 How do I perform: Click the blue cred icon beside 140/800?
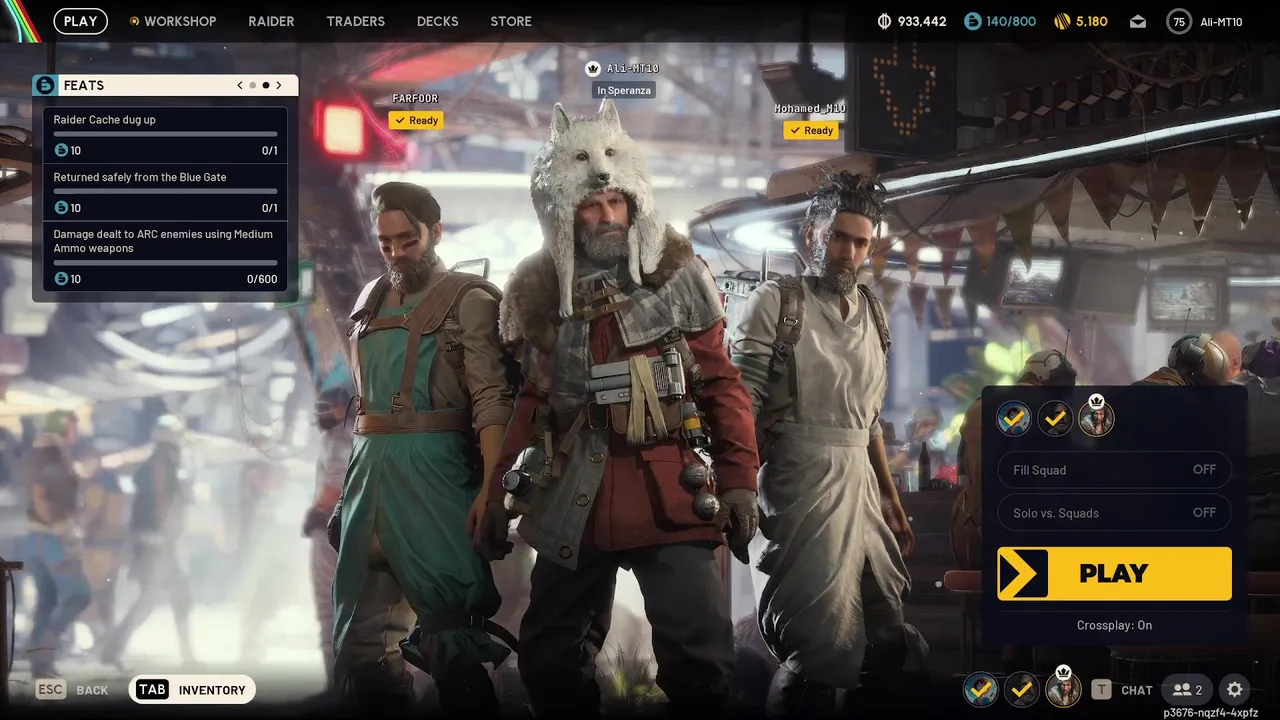pyautogui.click(x=972, y=21)
